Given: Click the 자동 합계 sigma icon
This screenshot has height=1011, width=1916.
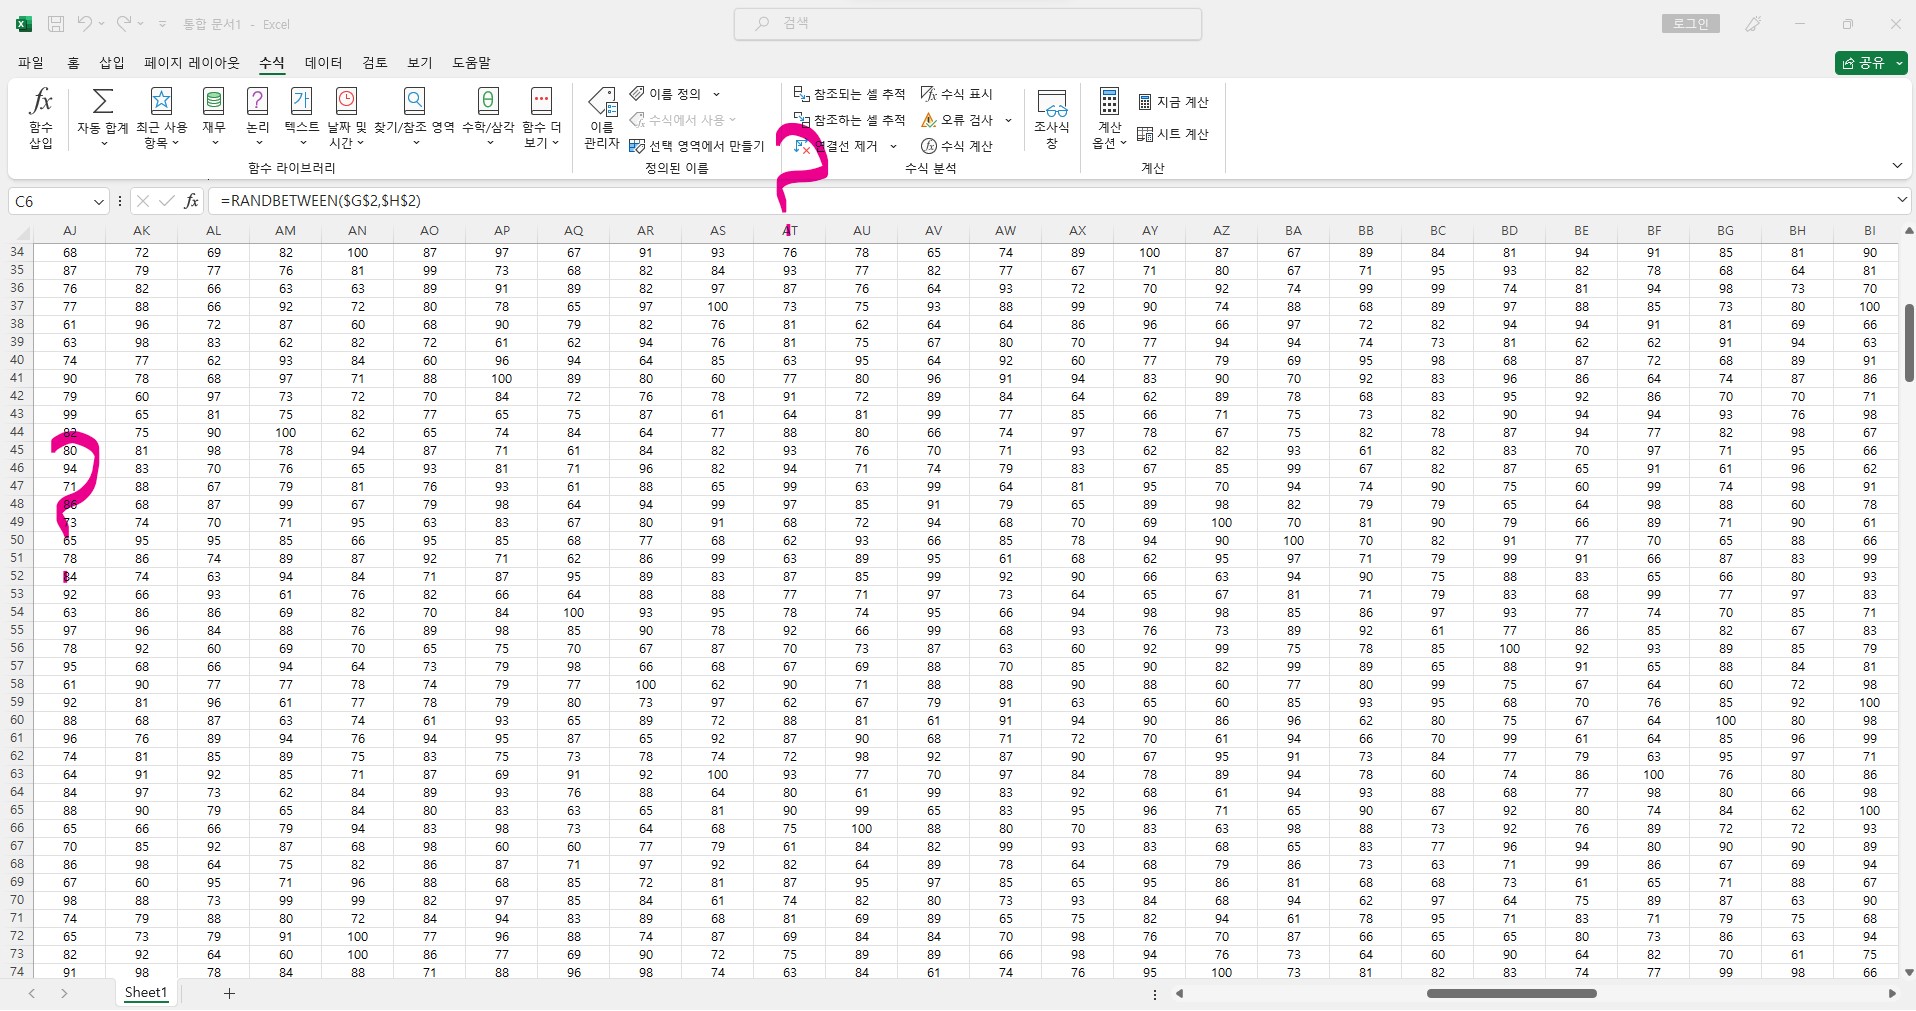Looking at the screenshot, I should [x=102, y=102].
